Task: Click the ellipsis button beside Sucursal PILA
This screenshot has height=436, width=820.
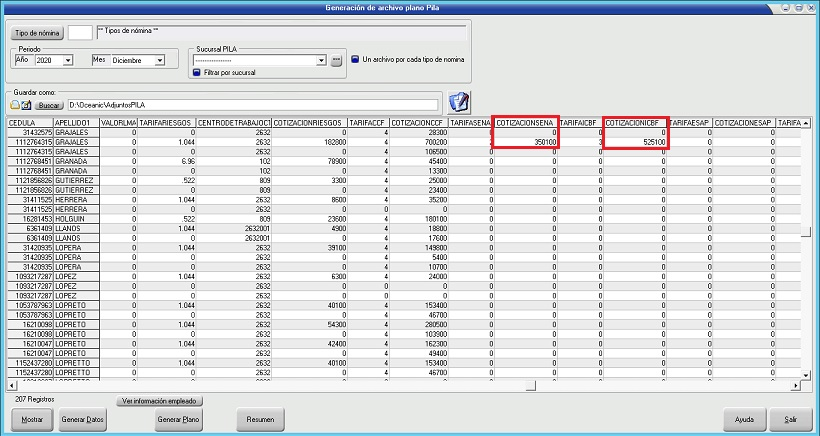Action: (337, 60)
